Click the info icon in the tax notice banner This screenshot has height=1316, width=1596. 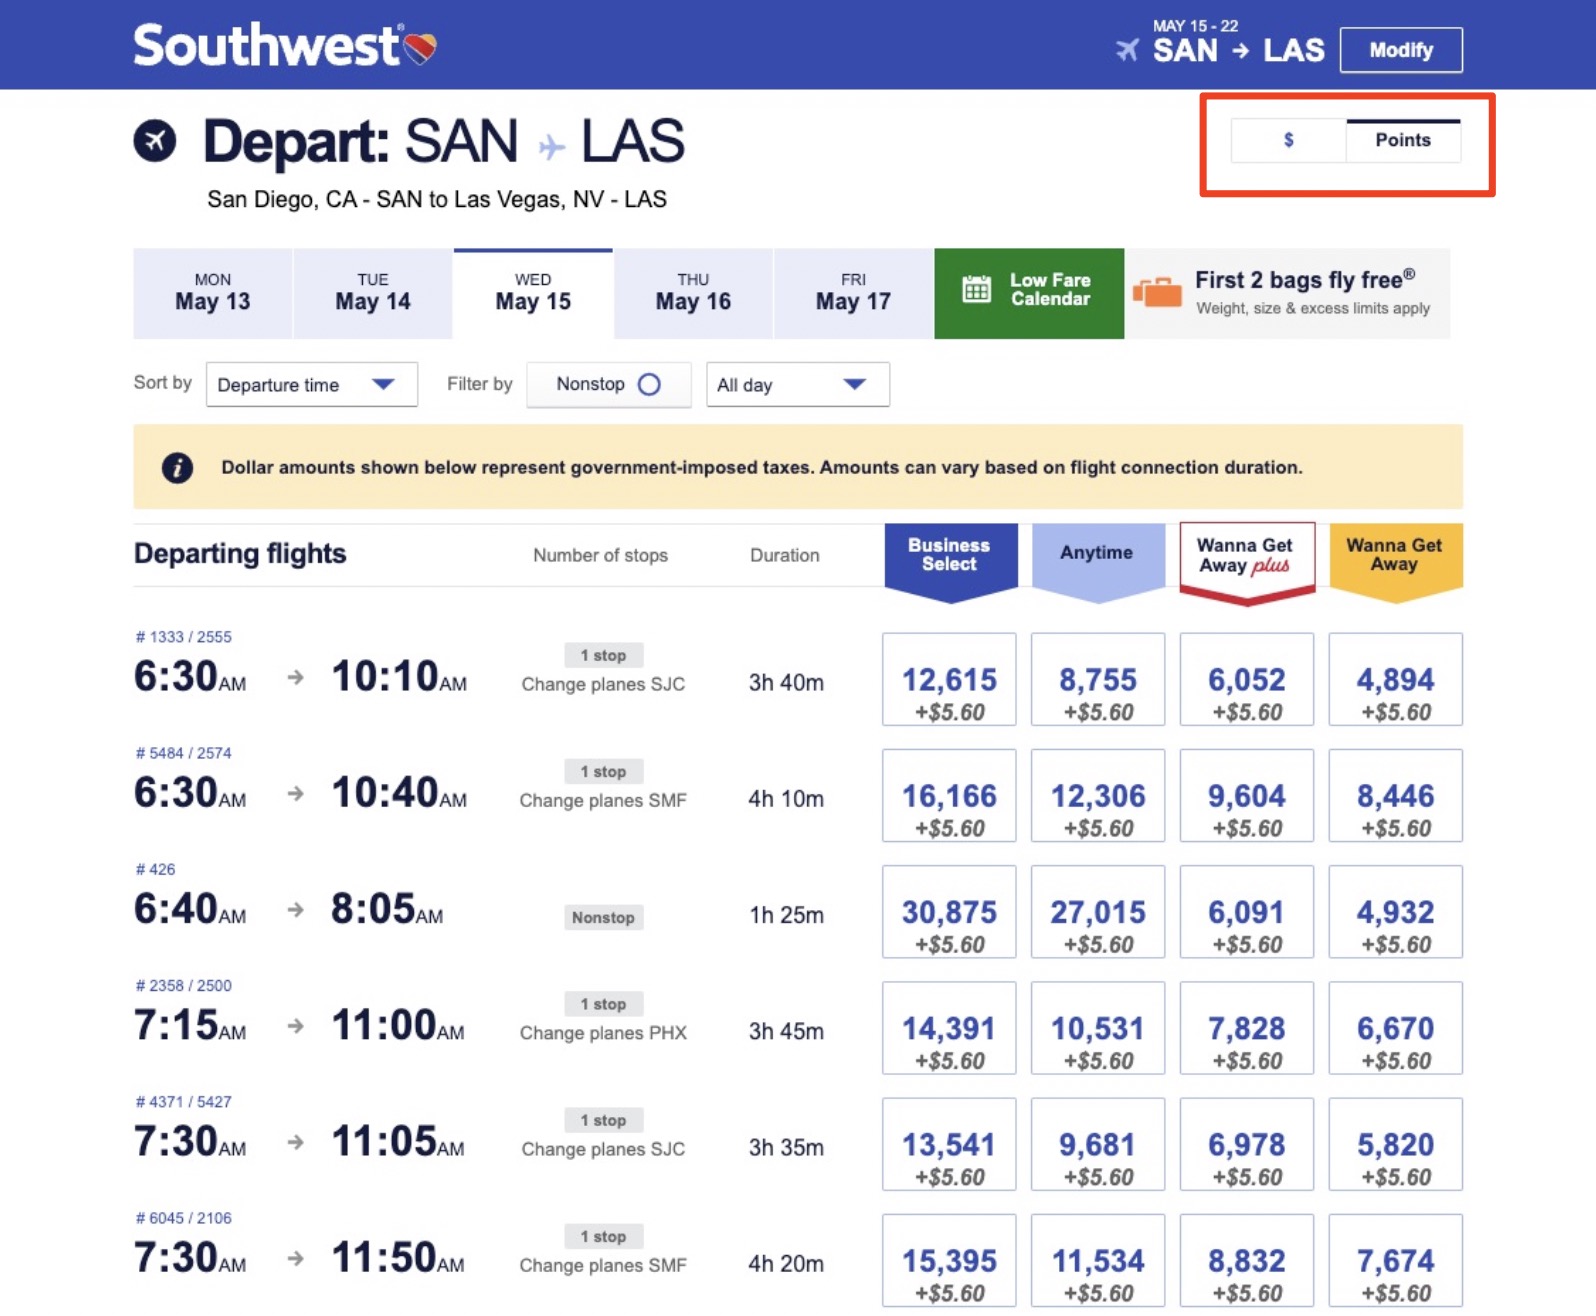(x=177, y=466)
